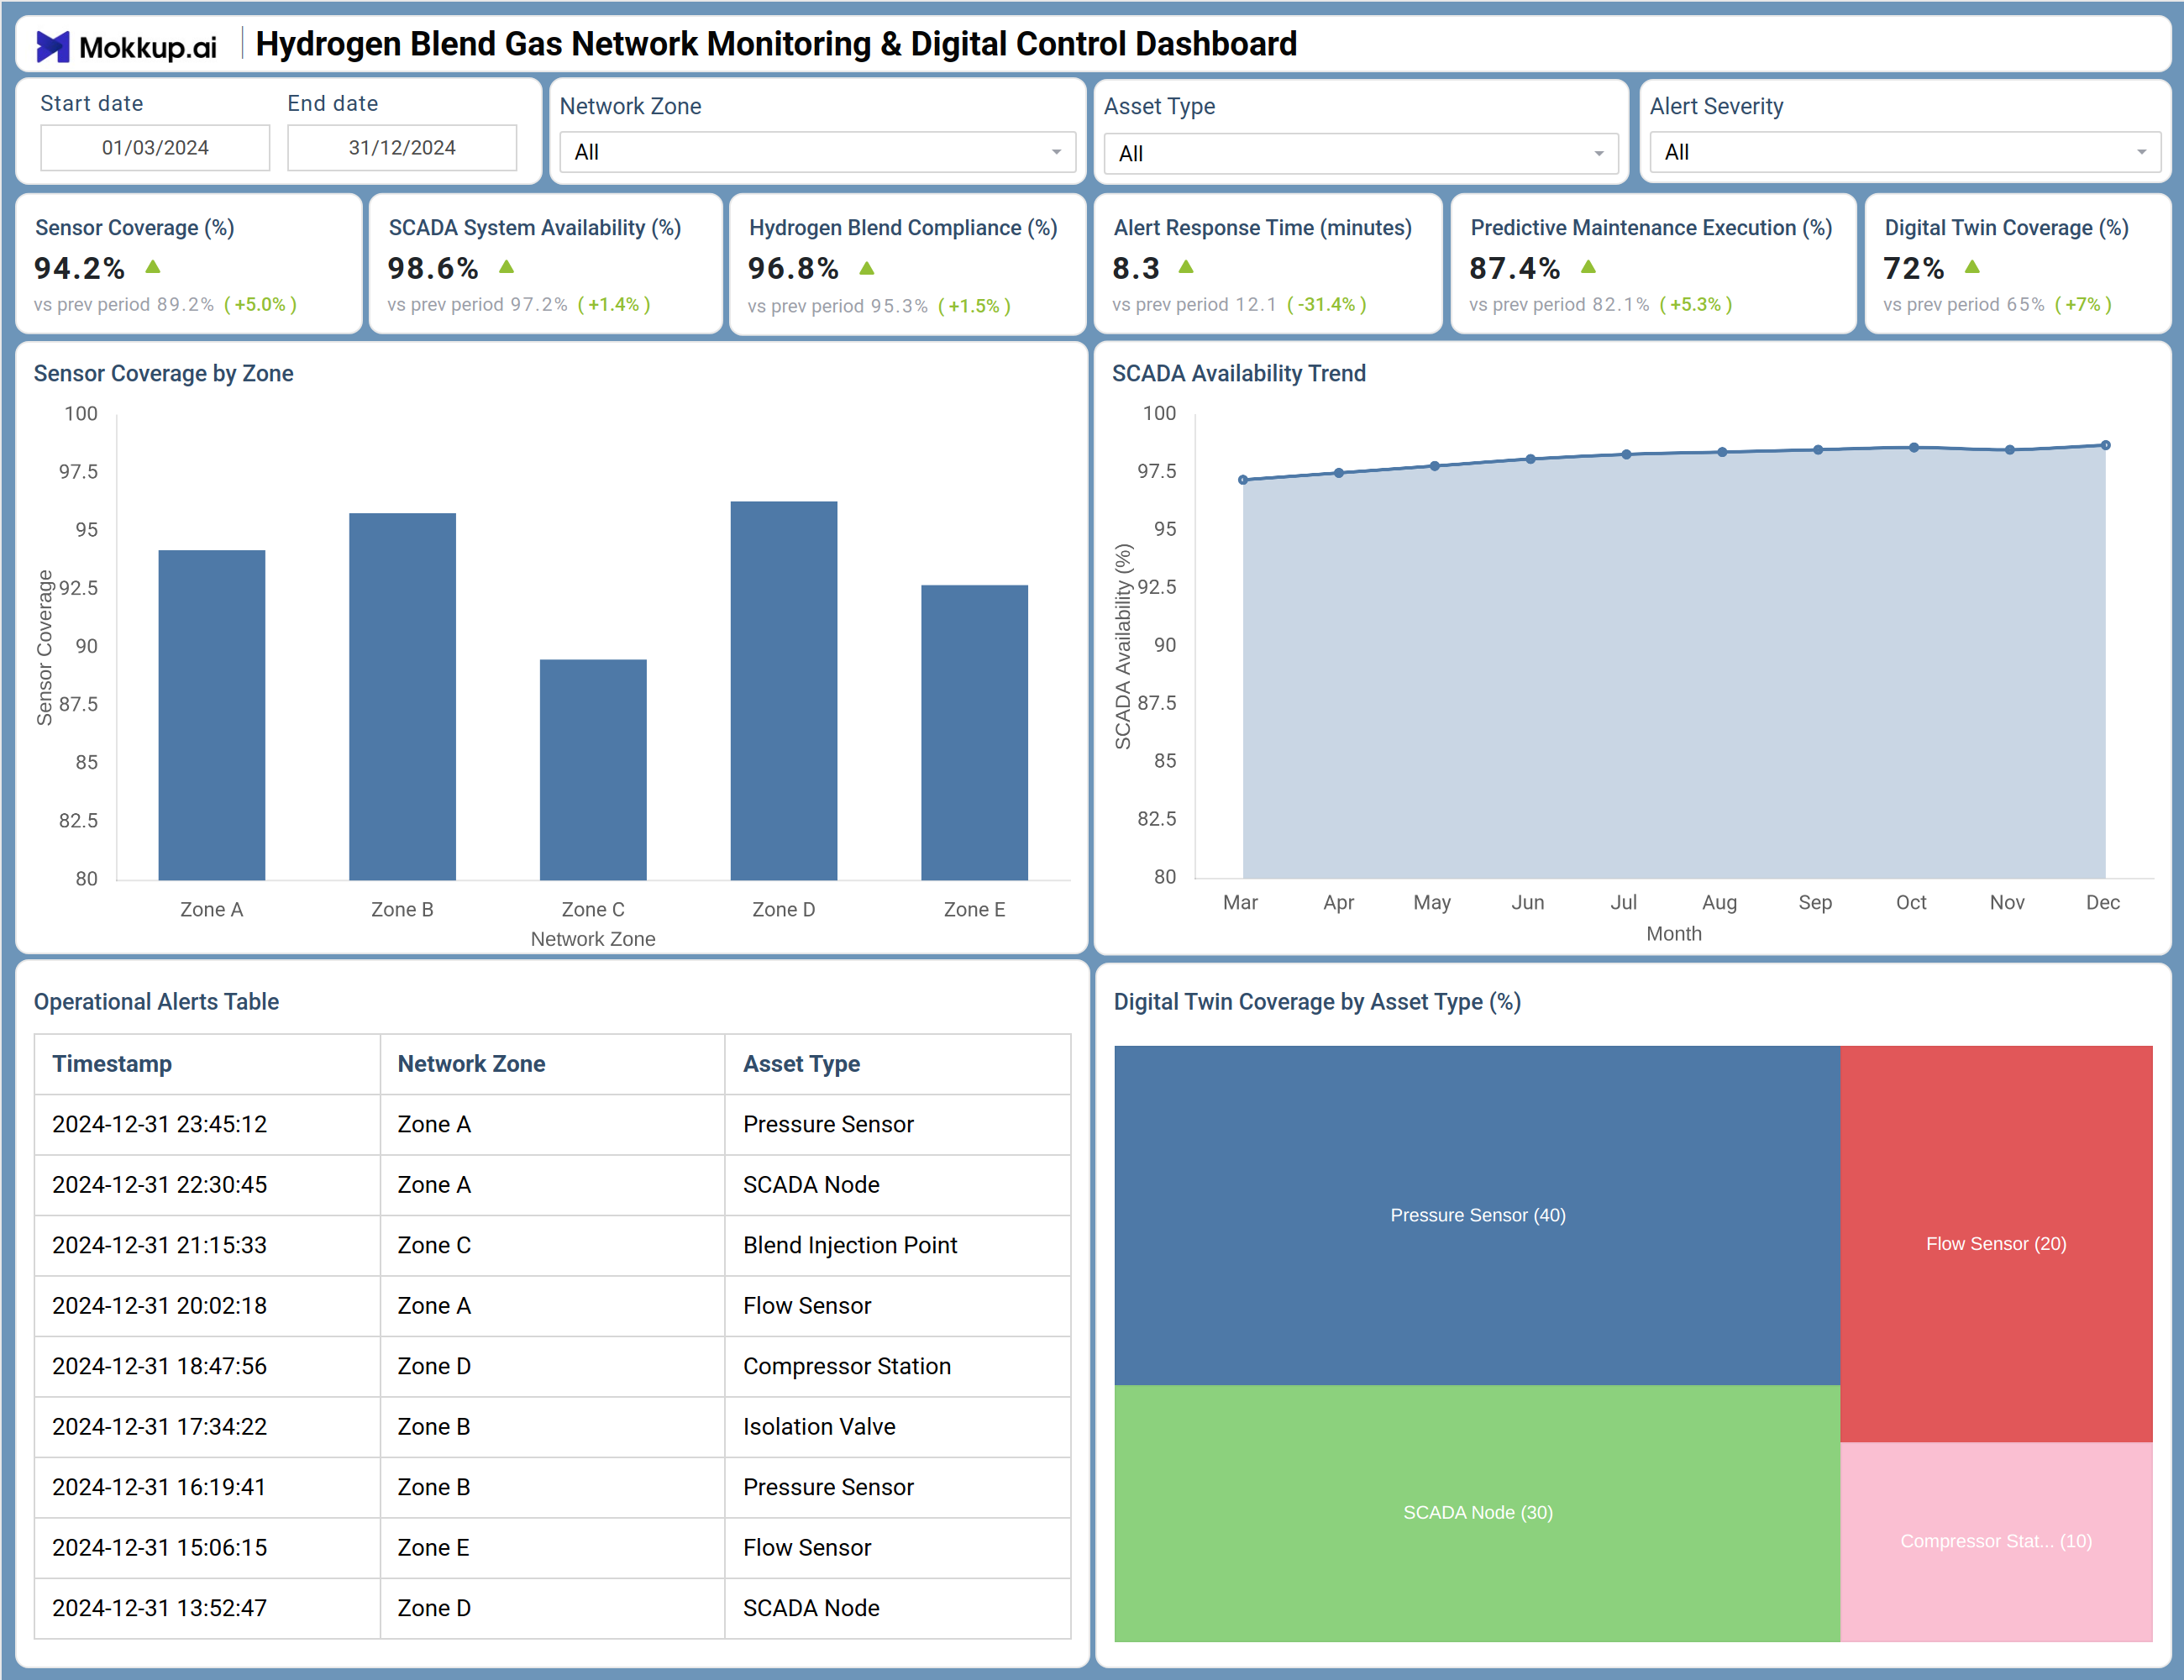Click the Mokkup.ai logo
2184x1680 pixels.
pyautogui.click(x=126, y=46)
